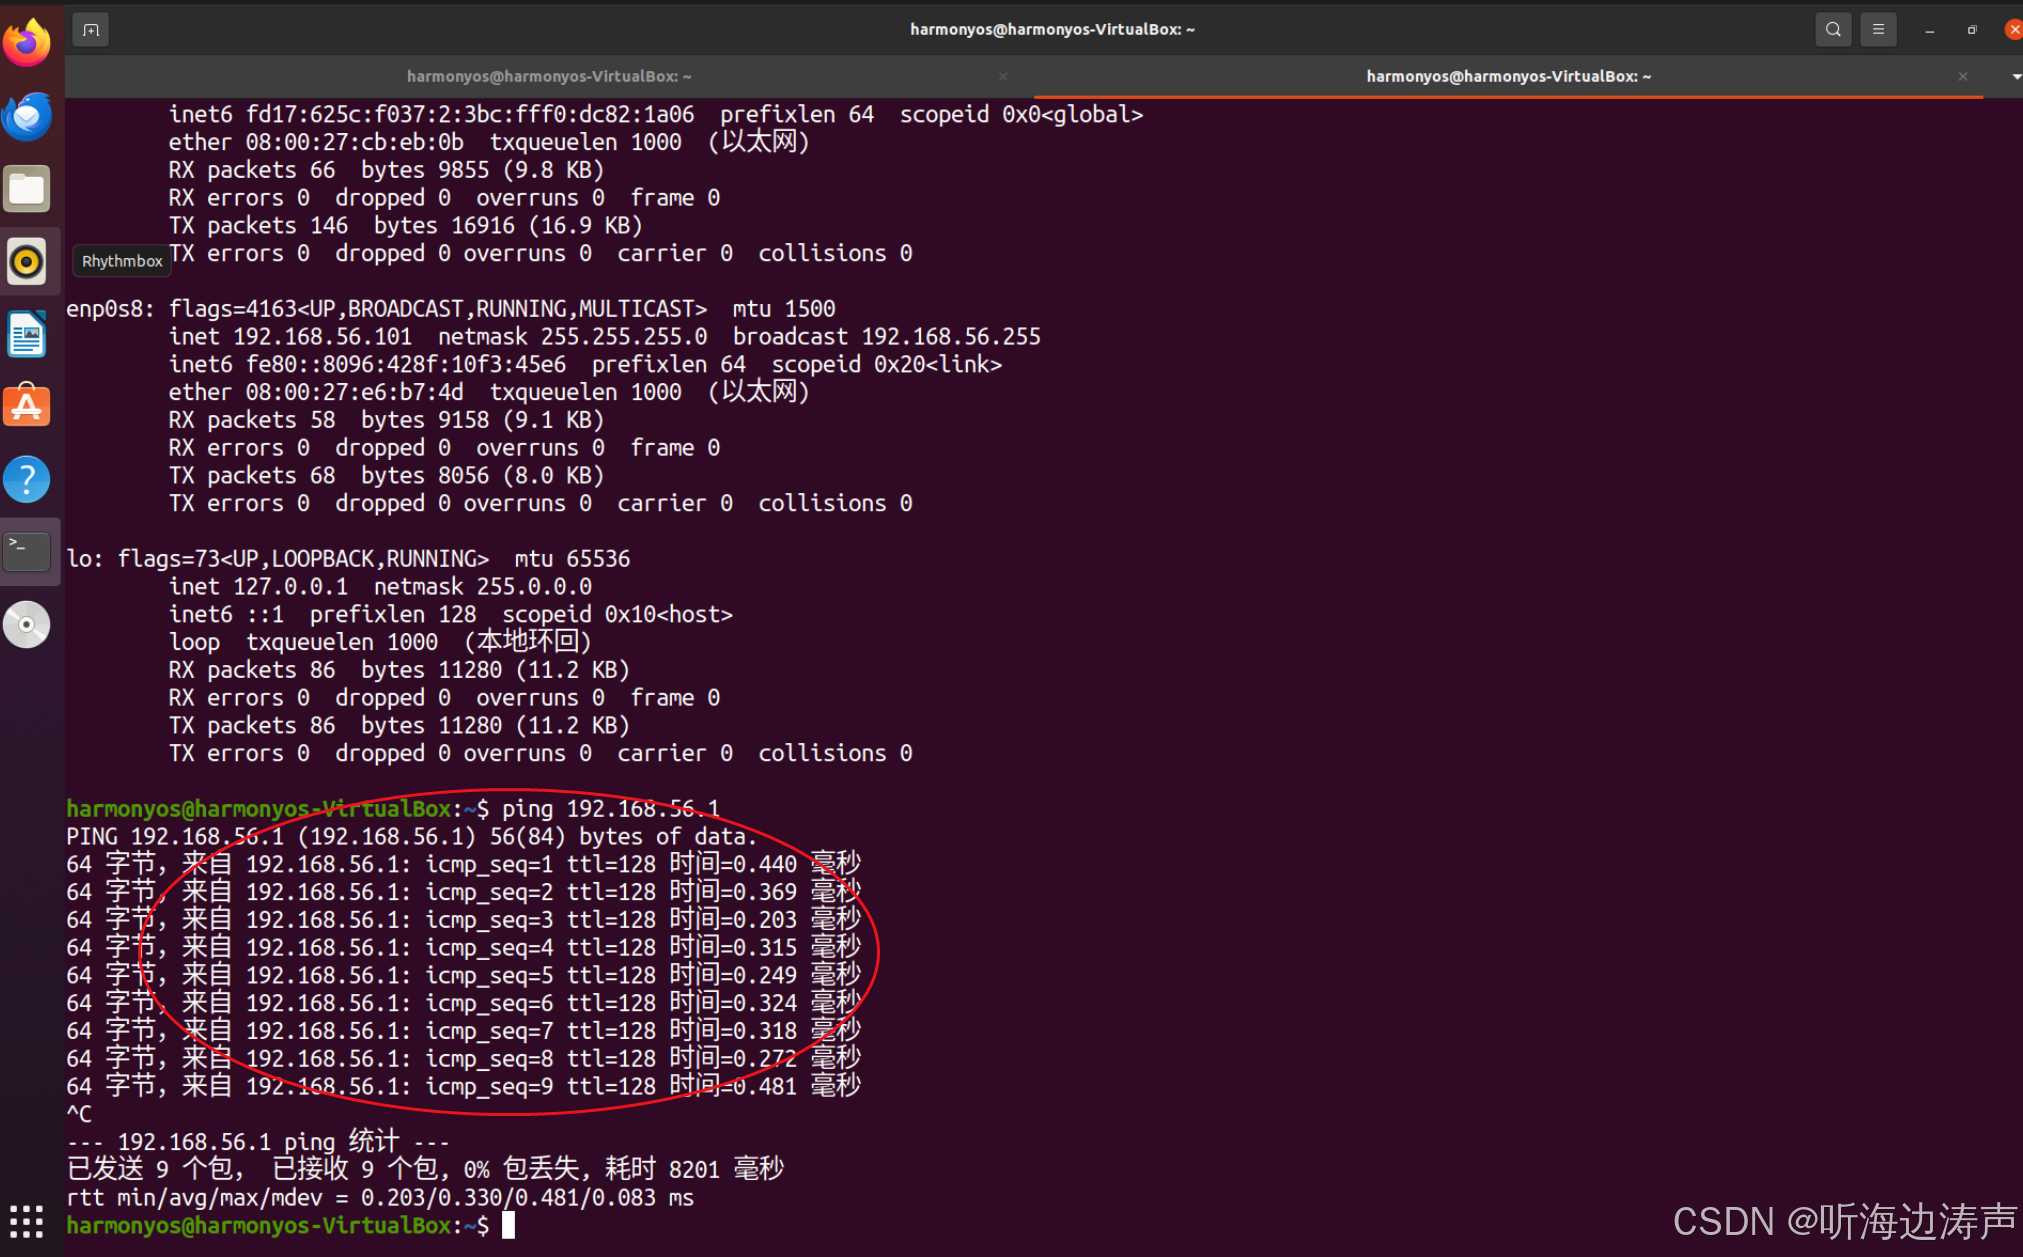Screen dimensions: 2023x1257
Task: Click the 'inet 192.168.56.101' address line
Action: pyautogui.click(x=605, y=337)
